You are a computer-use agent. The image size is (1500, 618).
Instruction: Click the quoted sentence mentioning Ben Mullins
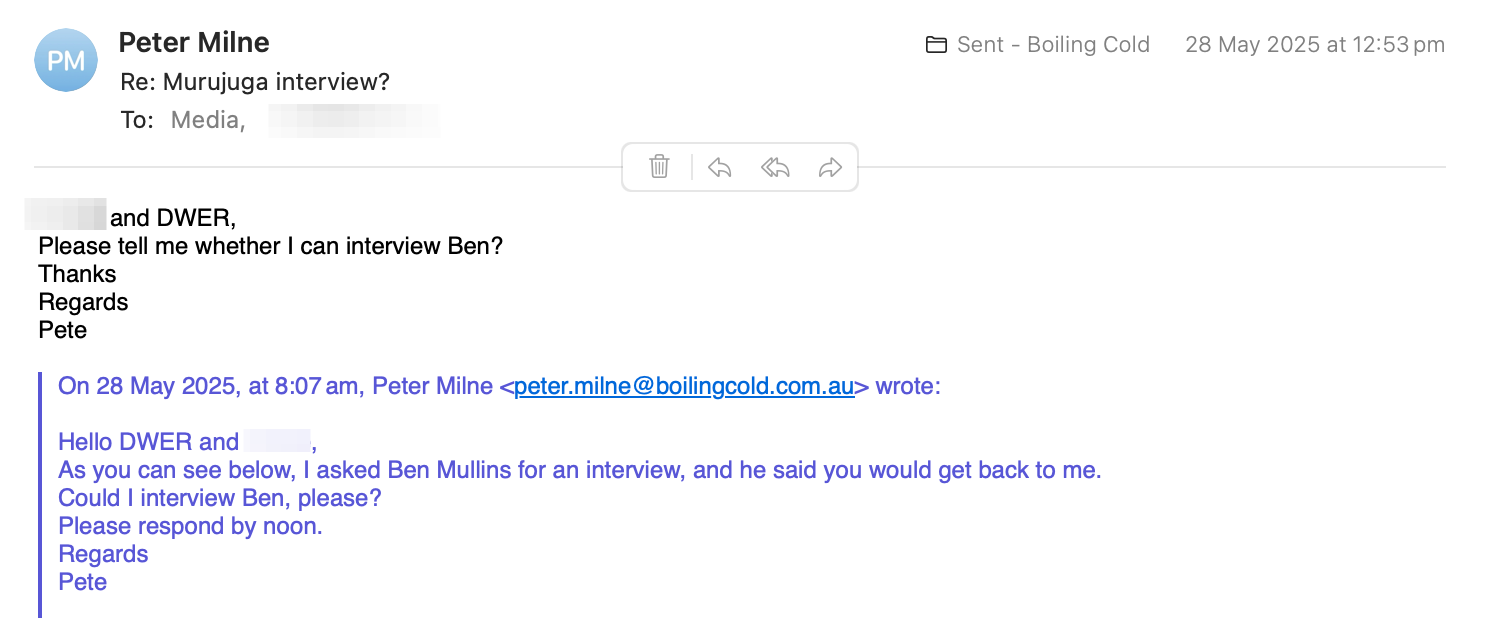click(580, 470)
